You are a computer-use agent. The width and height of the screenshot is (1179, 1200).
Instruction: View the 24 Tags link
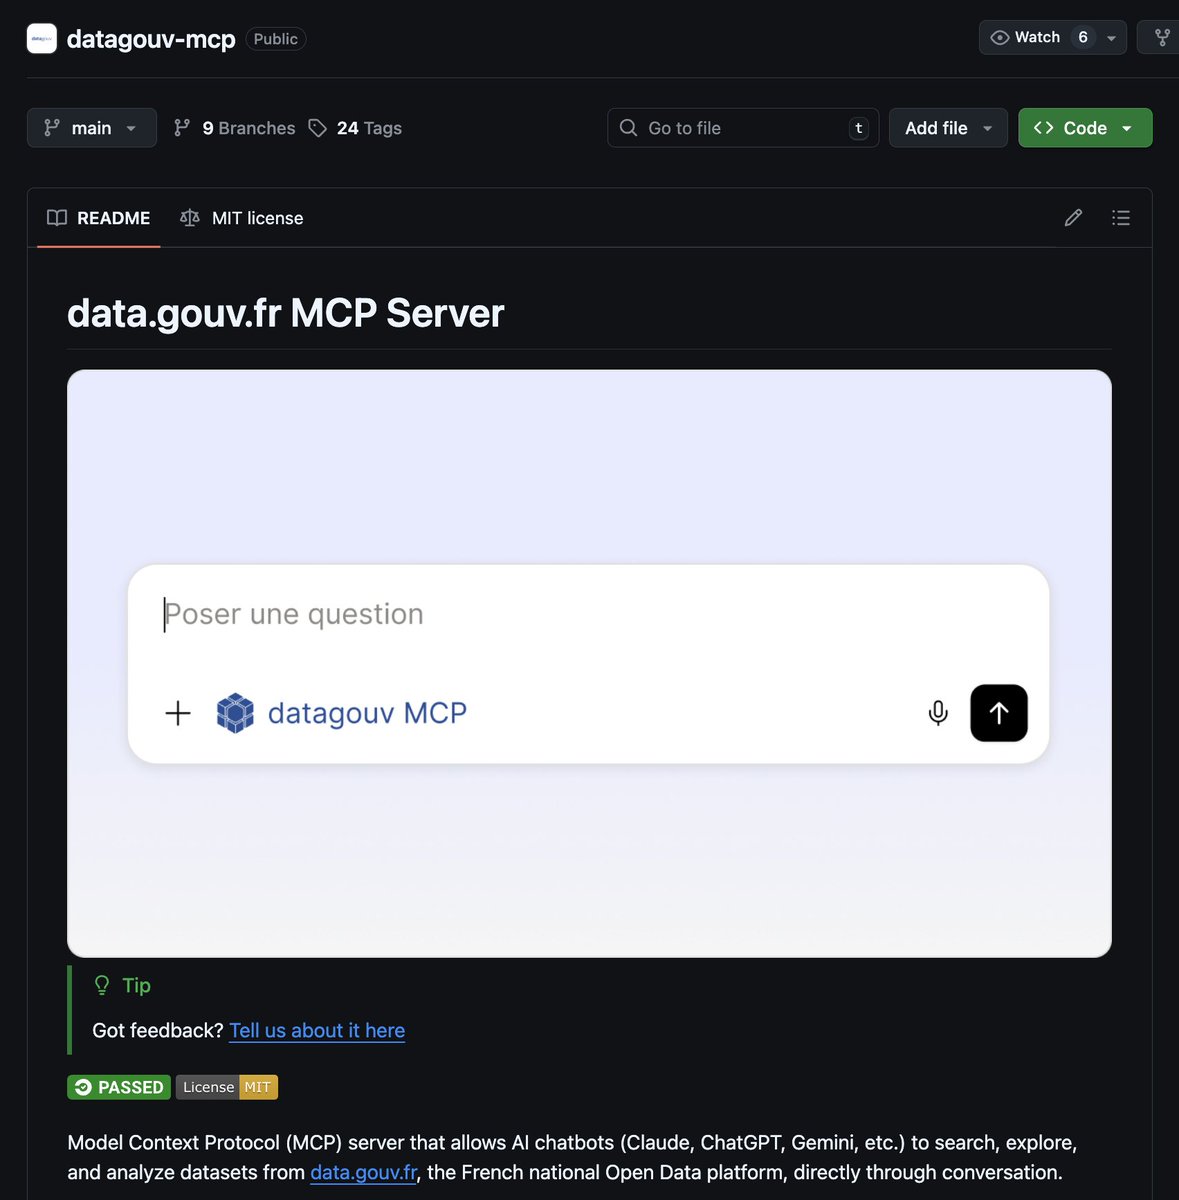point(355,128)
